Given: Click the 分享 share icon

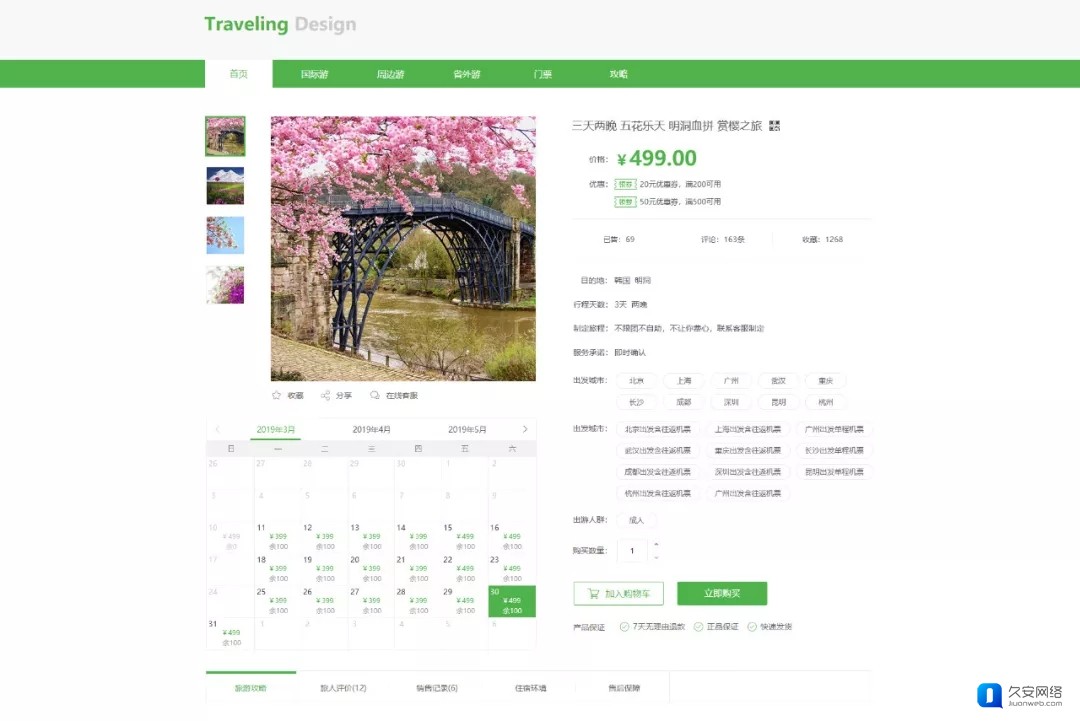Looking at the screenshot, I should click(x=325, y=395).
